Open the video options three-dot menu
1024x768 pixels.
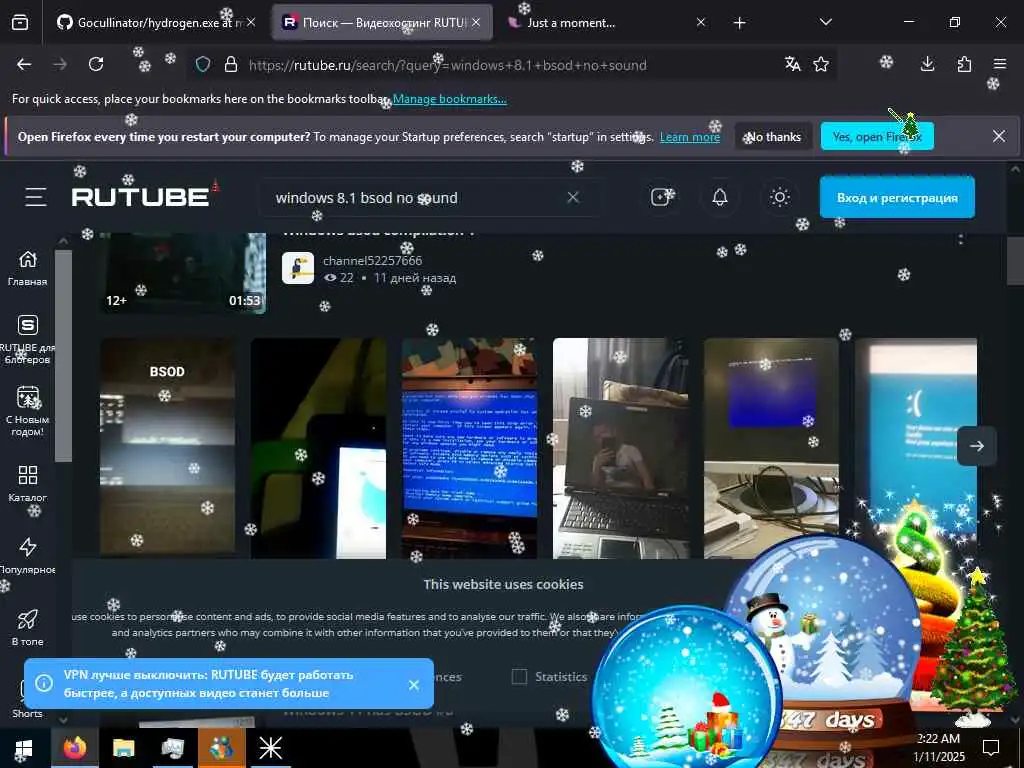point(961,238)
